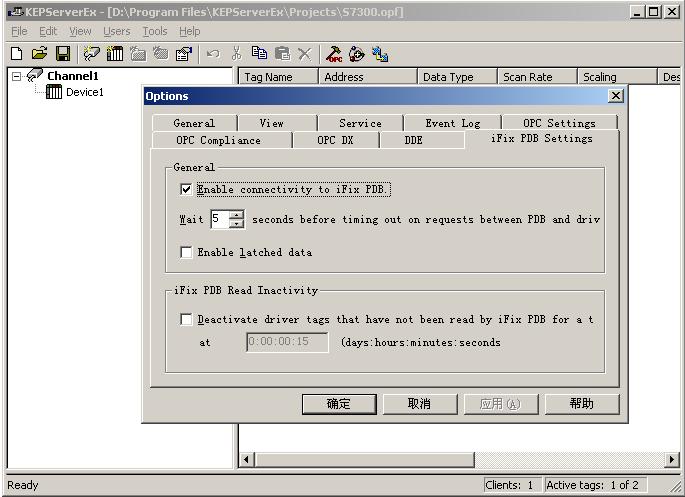Sort by the Tag Name column header
685x497 pixels.
pos(278,77)
